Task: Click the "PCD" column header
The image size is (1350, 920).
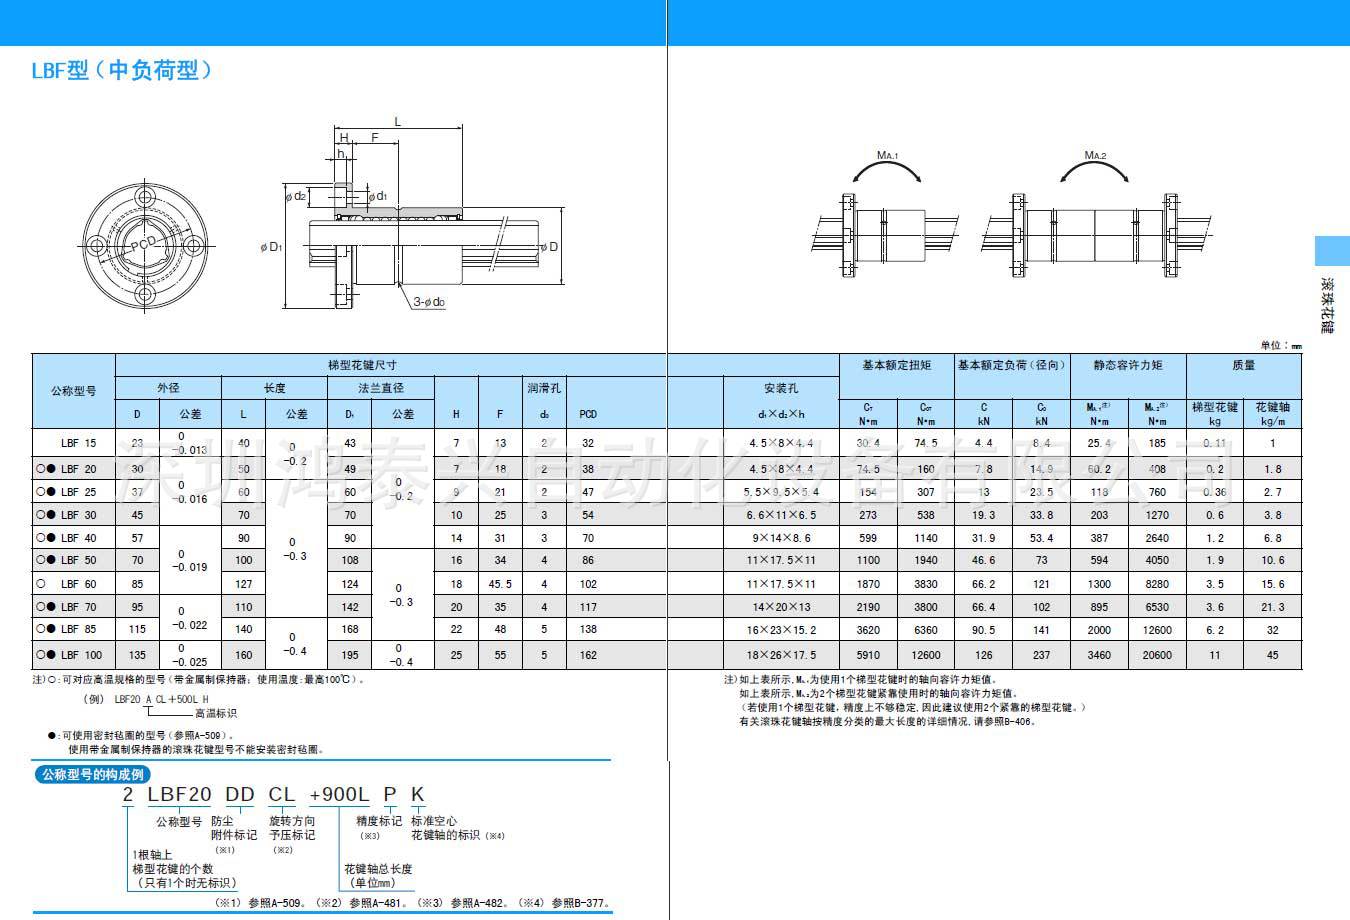Action: (x=588, y=414)
